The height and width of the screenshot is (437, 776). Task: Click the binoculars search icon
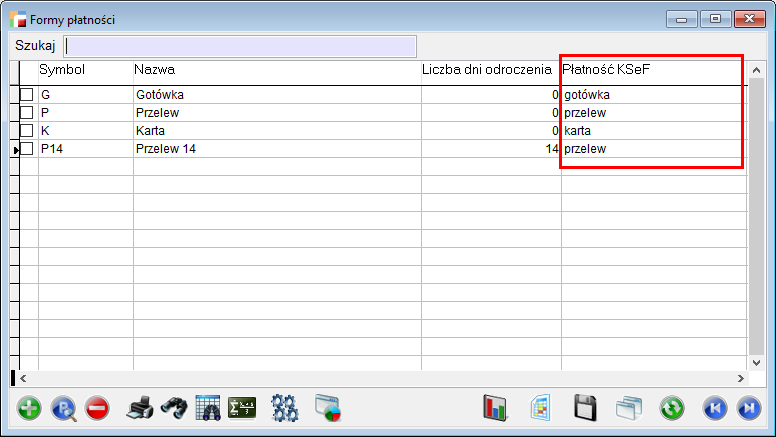click(174, 407)
